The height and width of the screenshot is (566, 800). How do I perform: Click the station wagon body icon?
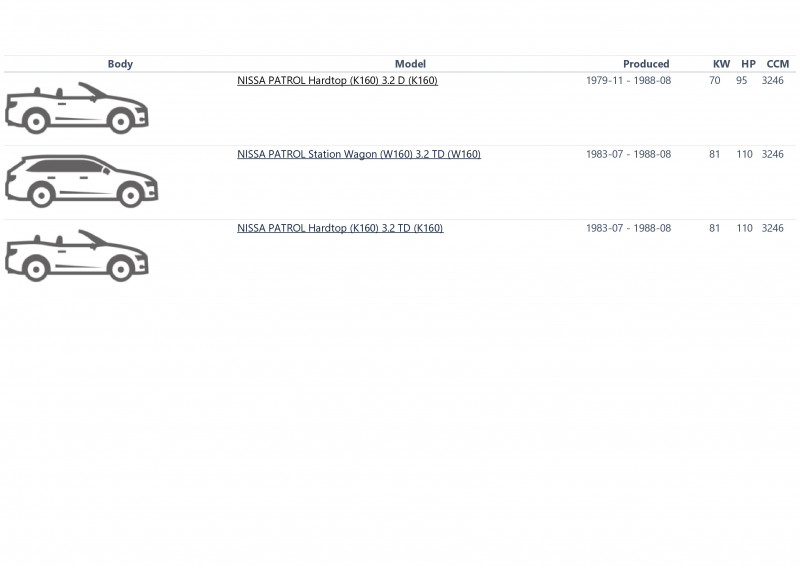[82, 181]
